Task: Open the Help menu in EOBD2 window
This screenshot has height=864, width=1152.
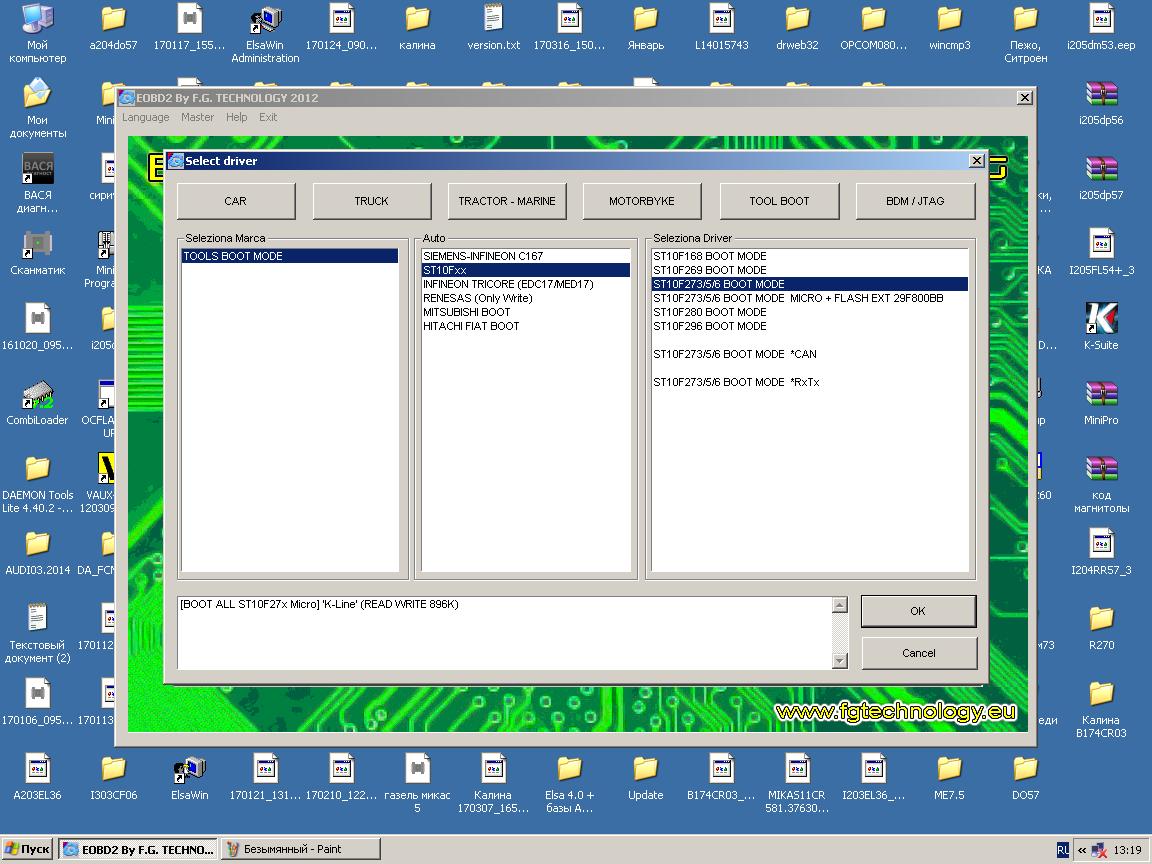Action: coord(237,117)
